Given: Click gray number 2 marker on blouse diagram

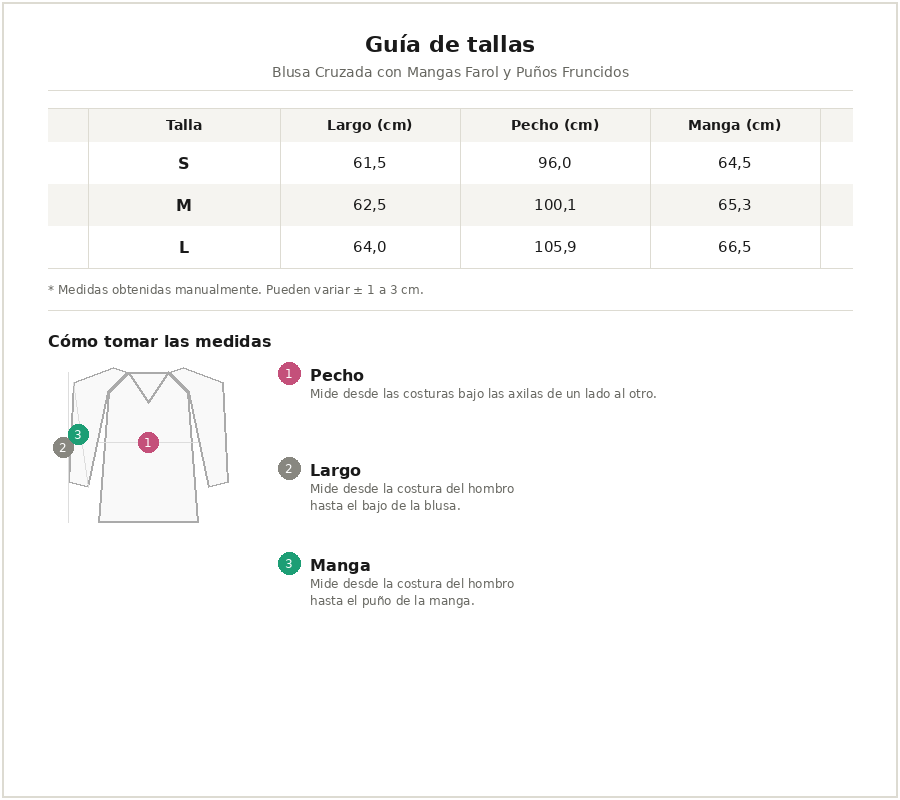Looking at the screenshot, I should [63, 447].
